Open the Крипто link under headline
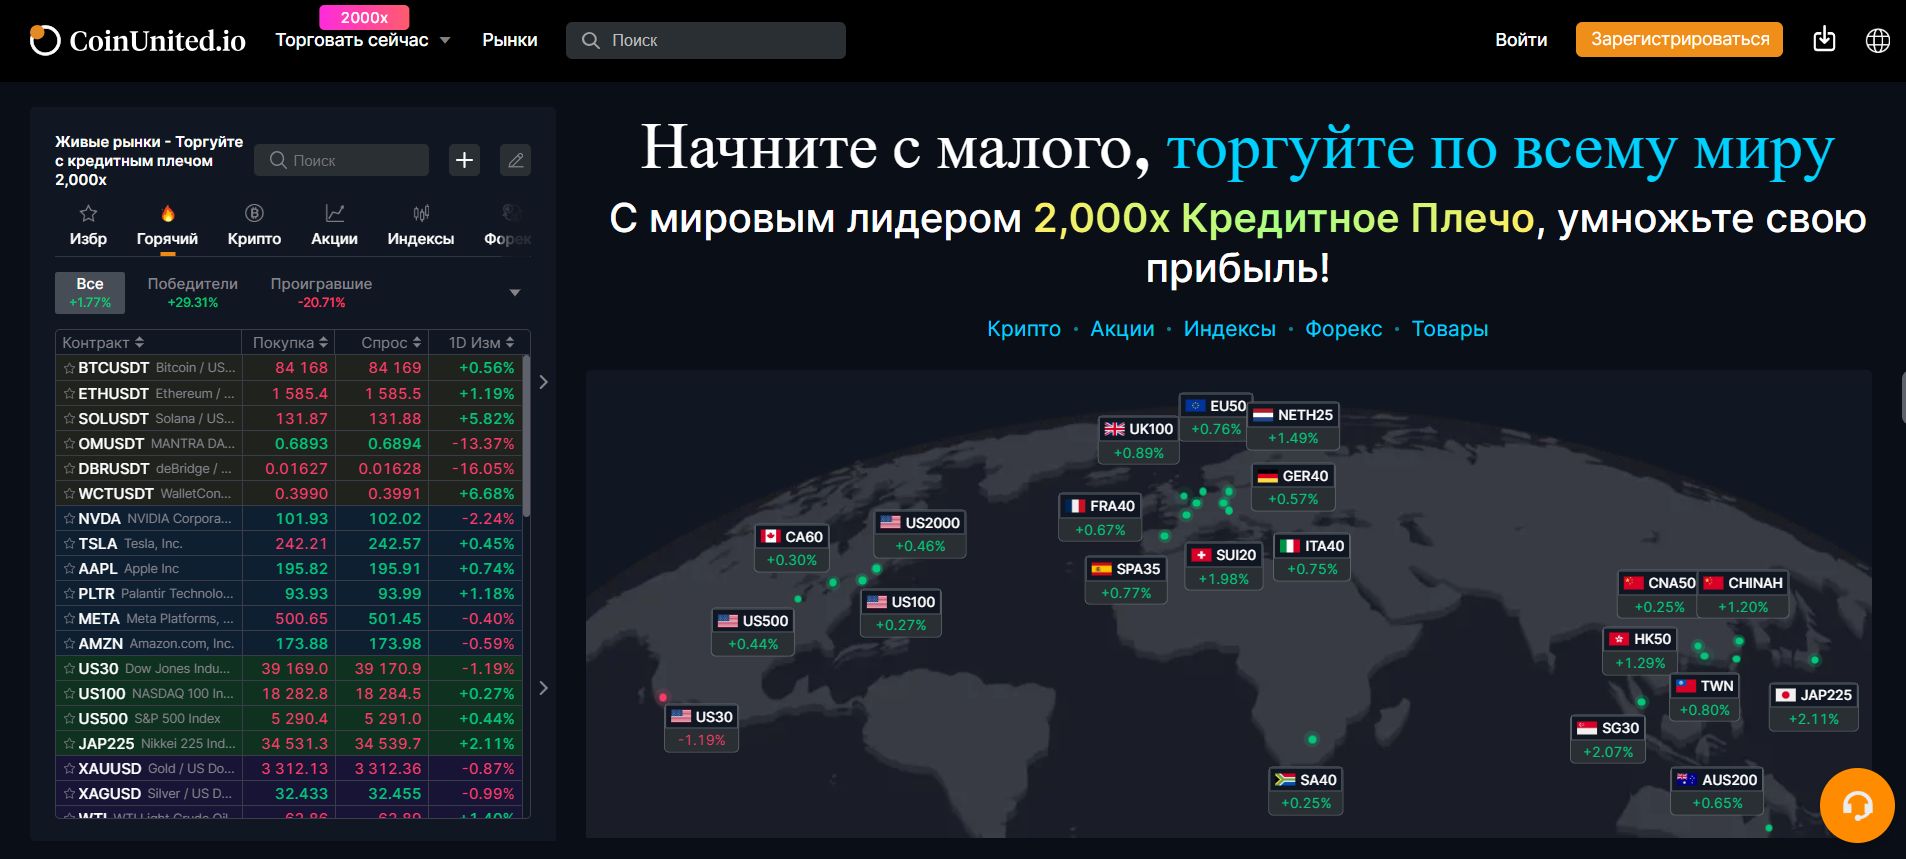The image size is (1906, 859). tap(1024, 329)
